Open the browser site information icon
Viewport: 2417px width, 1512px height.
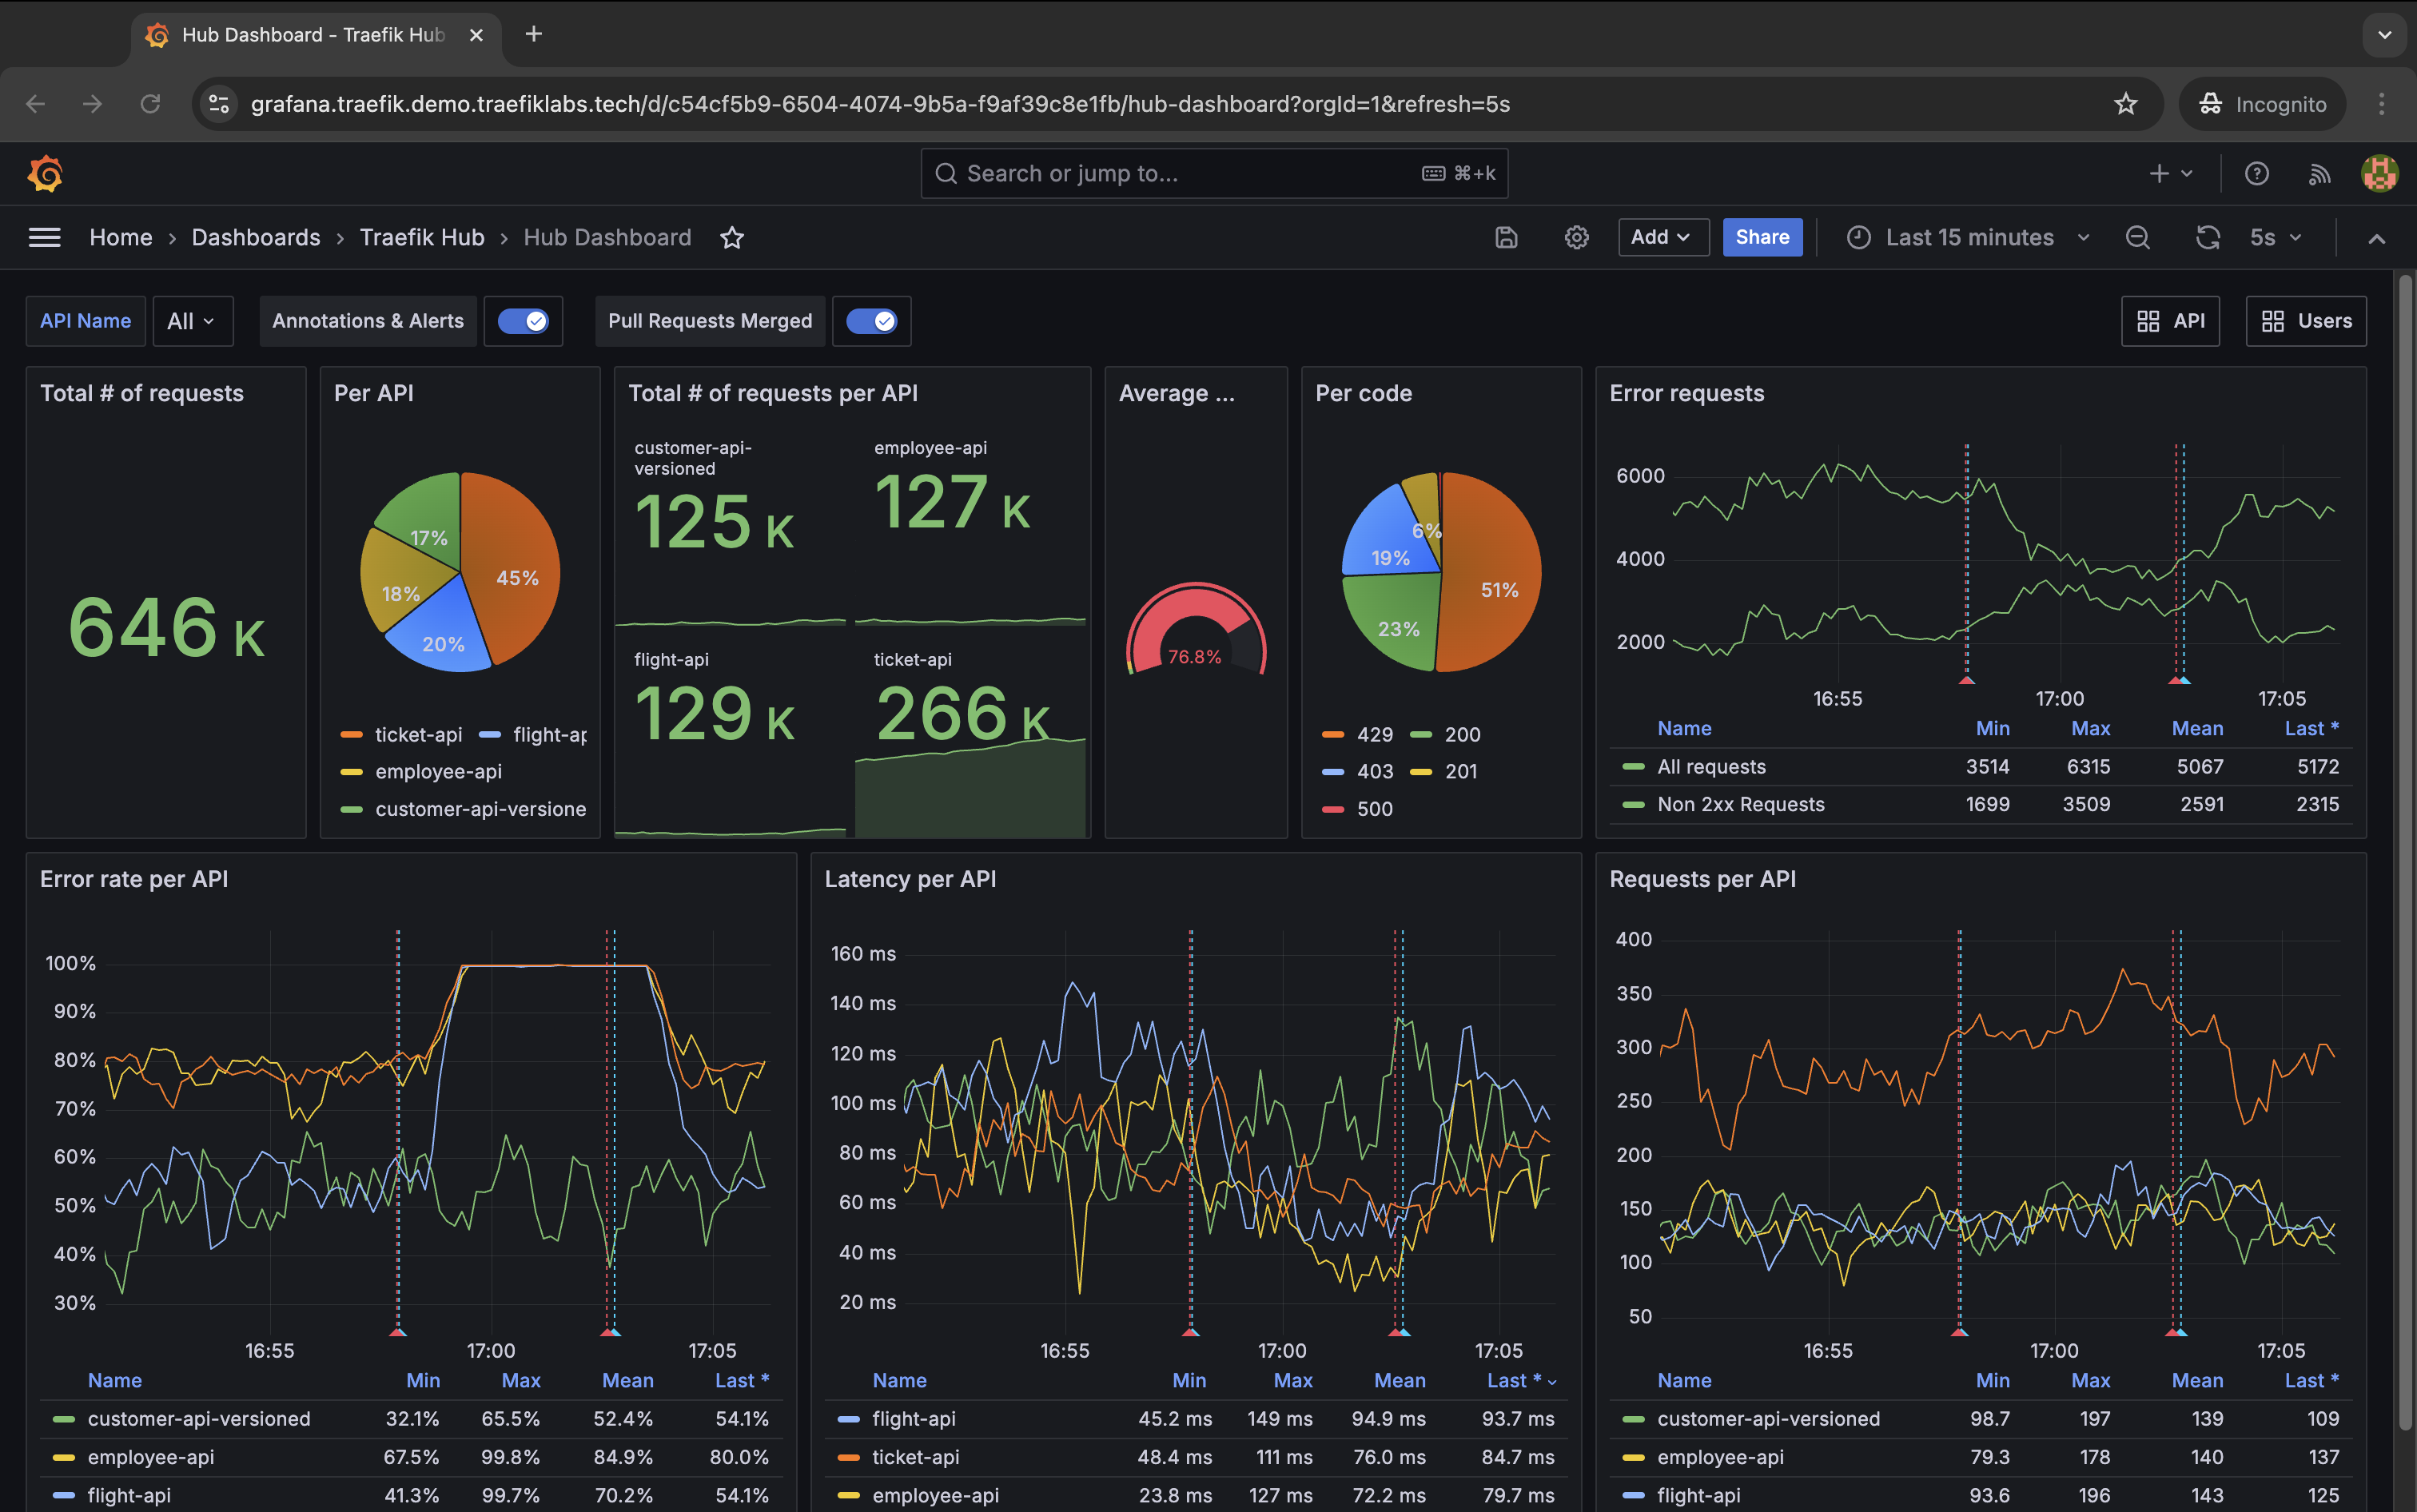pyautogui.click(x=219, y=104)
